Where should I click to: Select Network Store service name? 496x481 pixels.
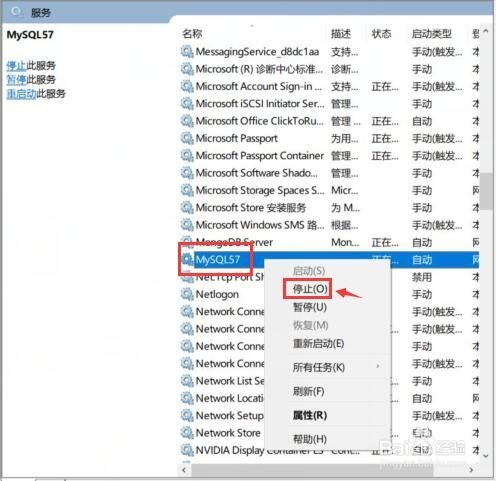point(228,433)
